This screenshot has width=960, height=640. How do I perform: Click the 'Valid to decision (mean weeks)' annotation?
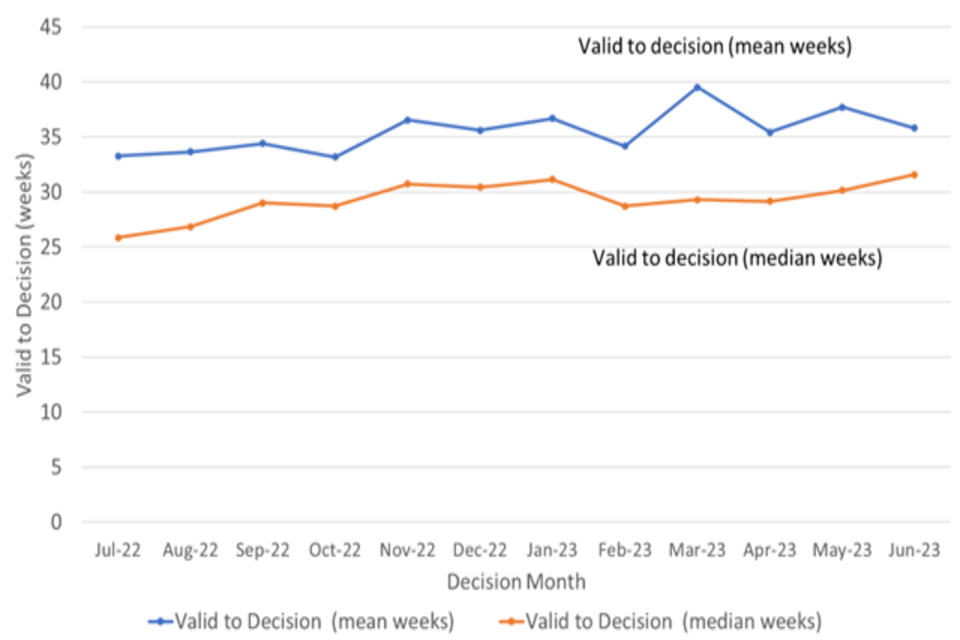(715, 46)
